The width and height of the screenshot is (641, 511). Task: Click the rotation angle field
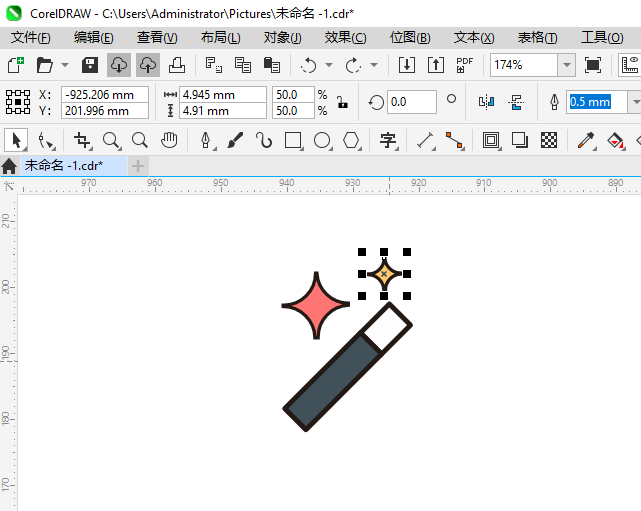[x=412, y=102]
